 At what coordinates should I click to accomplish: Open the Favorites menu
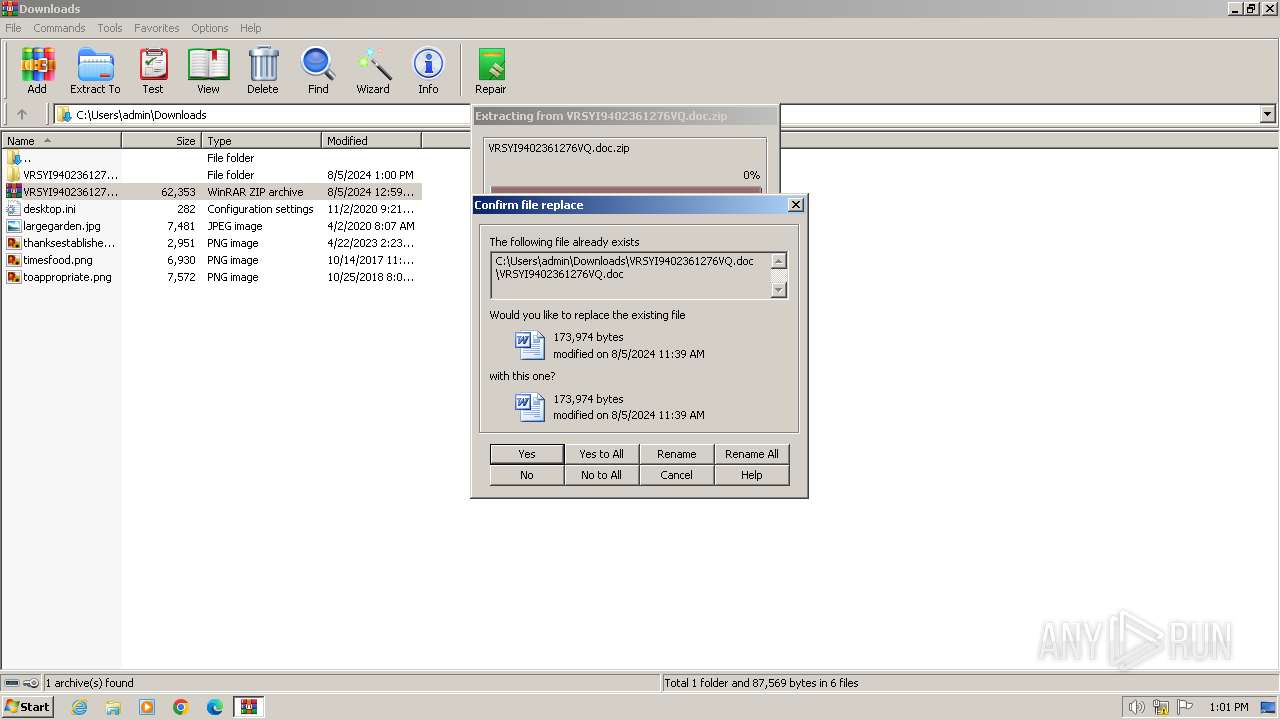tap(157, 28)
